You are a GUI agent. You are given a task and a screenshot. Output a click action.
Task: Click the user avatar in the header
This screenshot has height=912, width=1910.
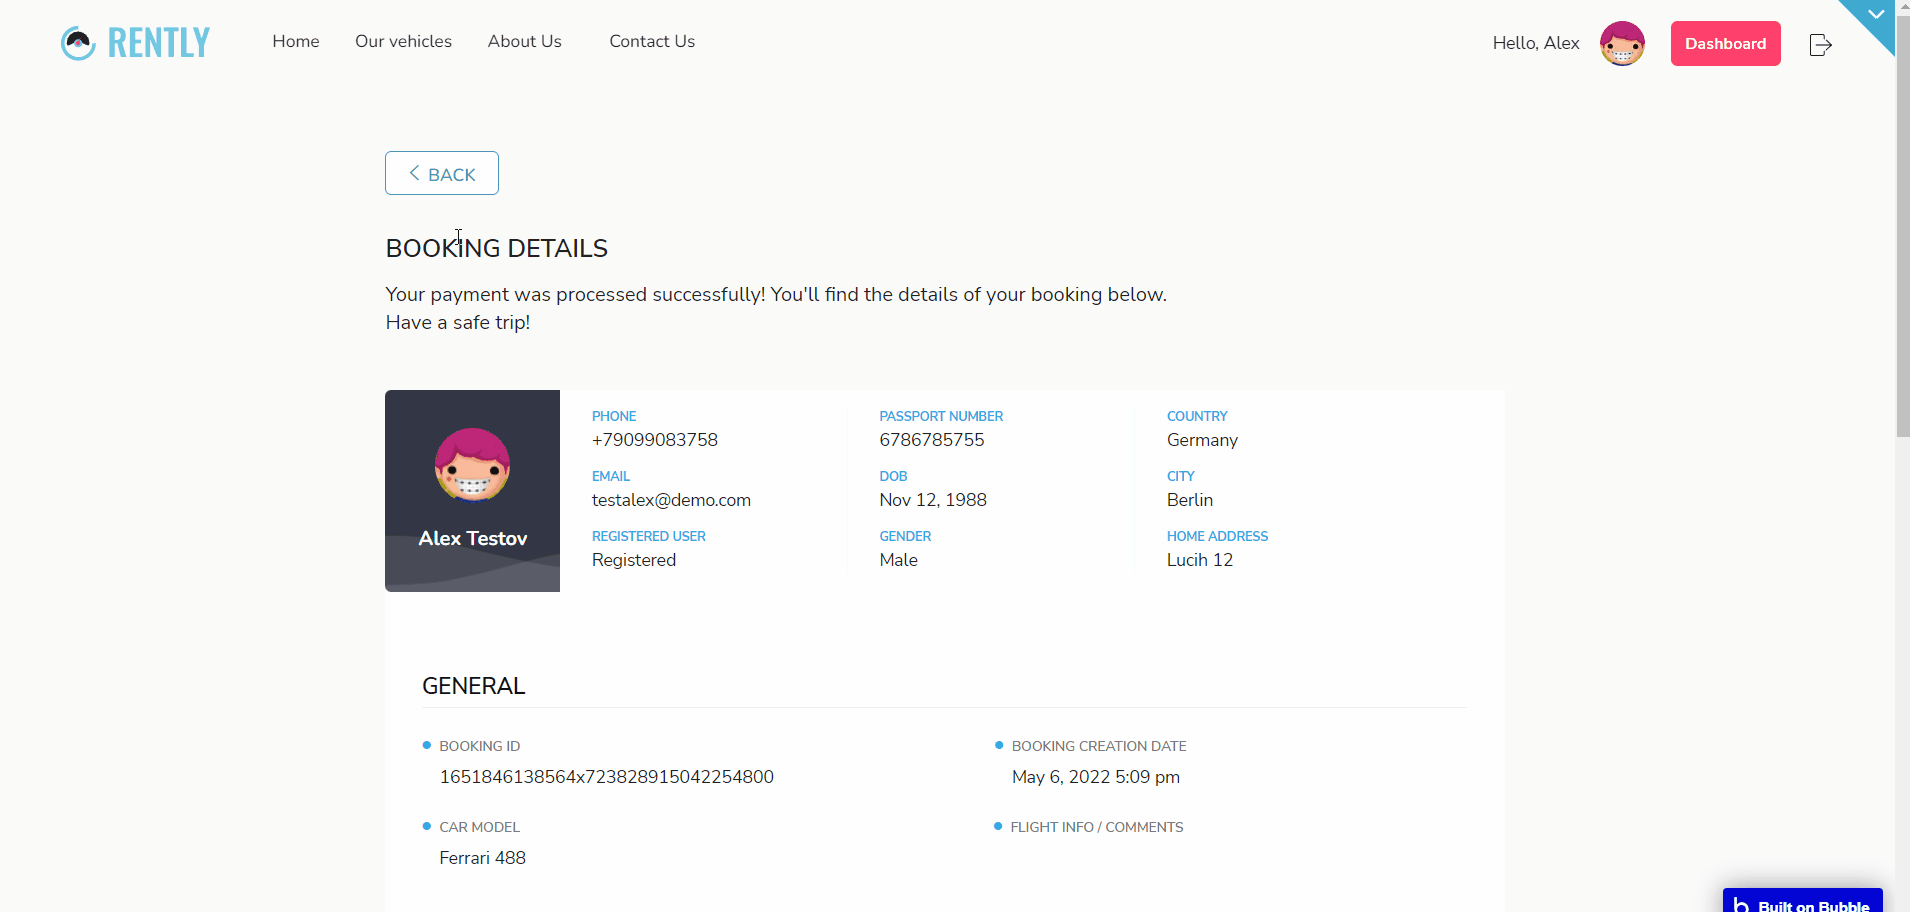tap(1622, 44)
